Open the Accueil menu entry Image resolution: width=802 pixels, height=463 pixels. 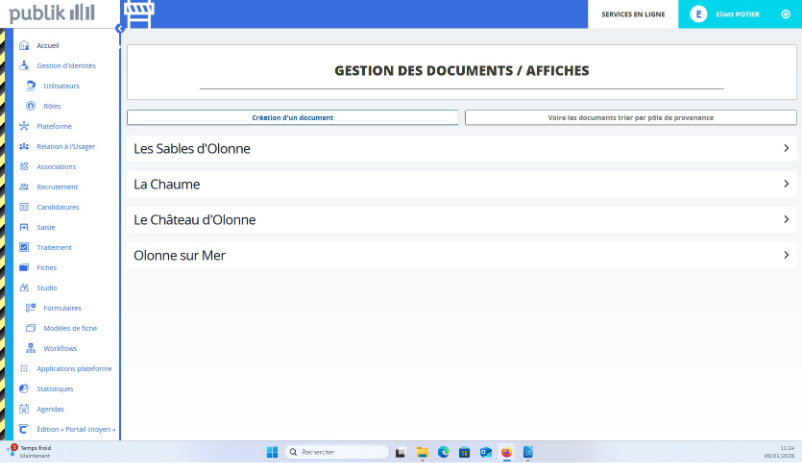pos(48,46)
